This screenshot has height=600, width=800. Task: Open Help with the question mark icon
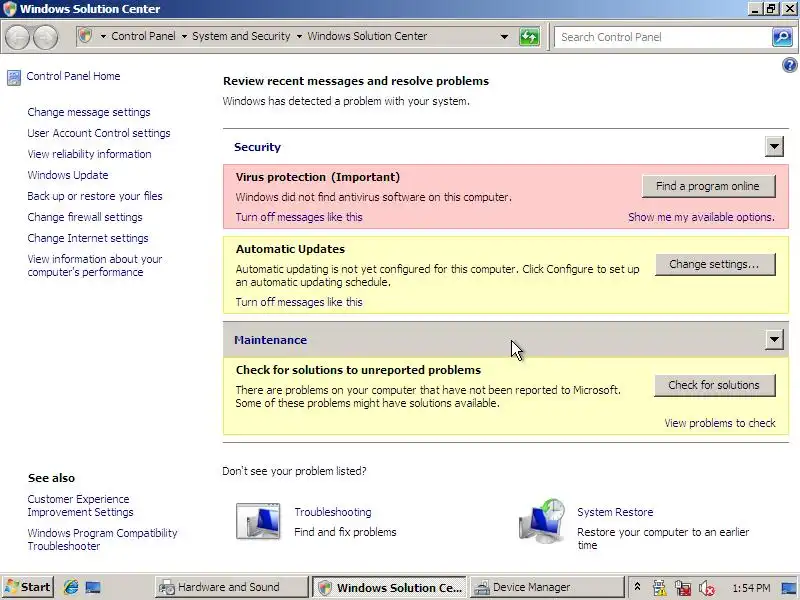[789, 65]
